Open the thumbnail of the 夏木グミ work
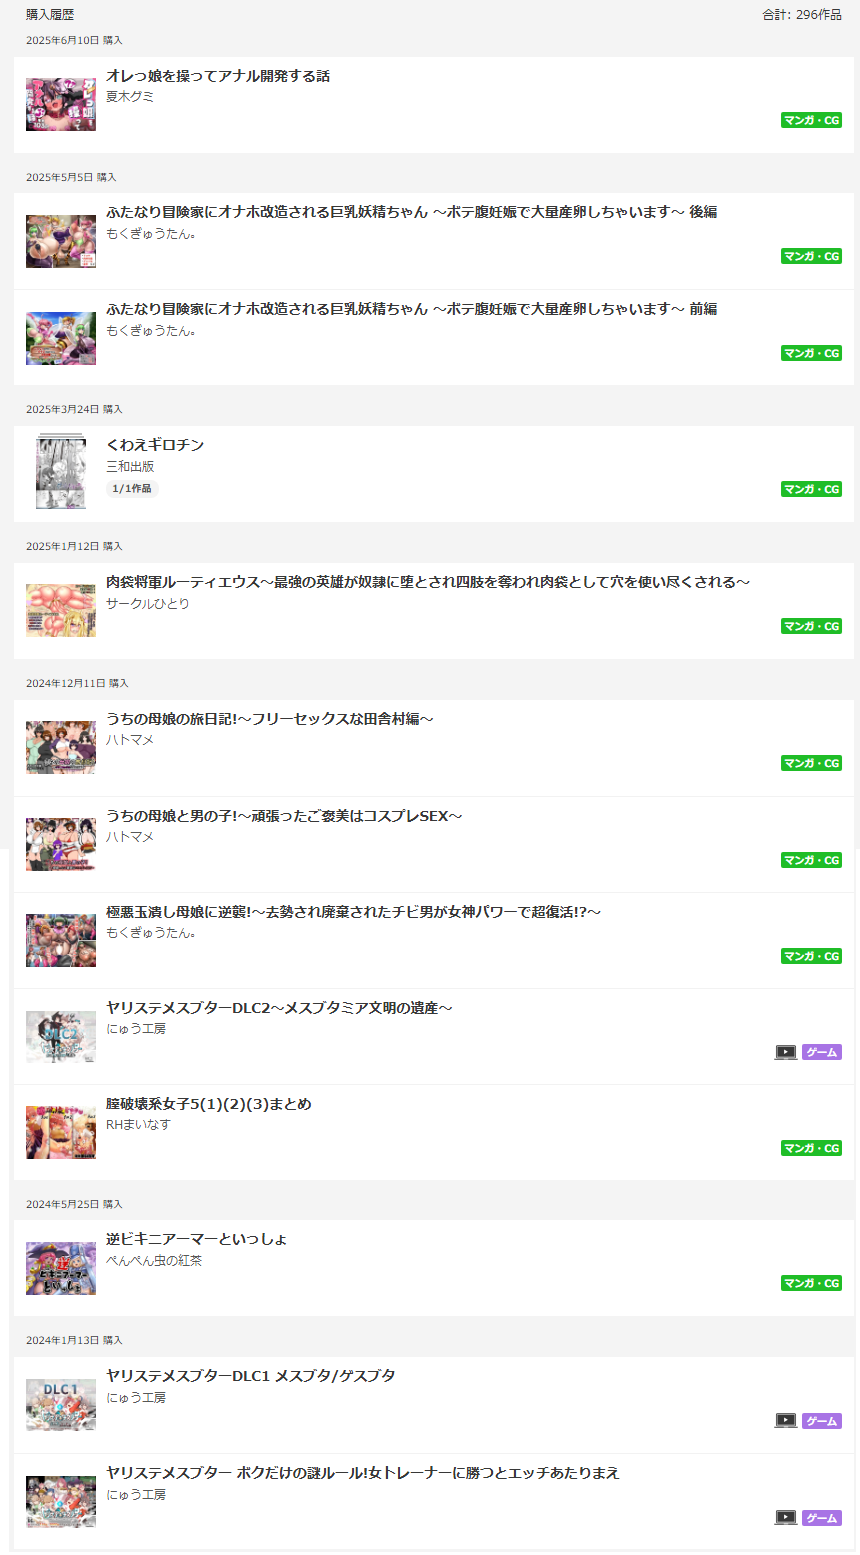The image size is (860, 1555). [x=61, y=104]
